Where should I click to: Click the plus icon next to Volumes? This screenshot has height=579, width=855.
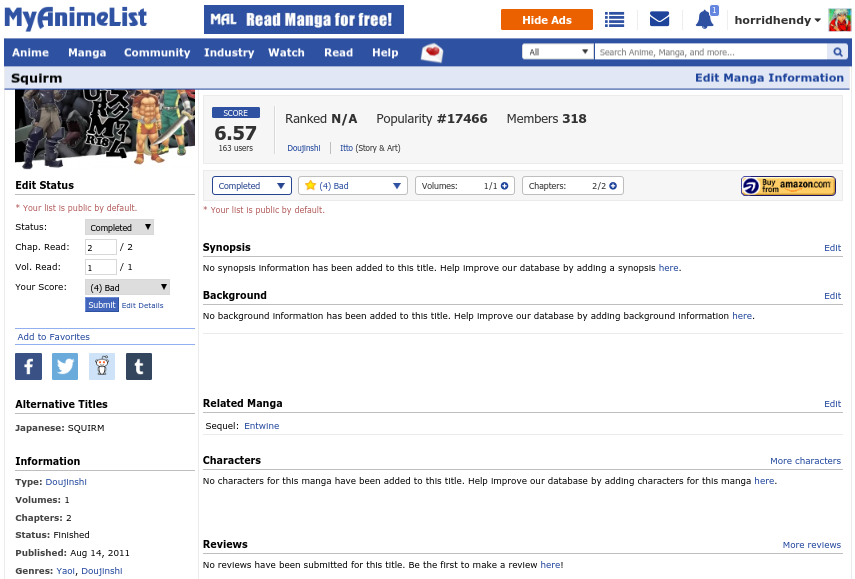504,186
